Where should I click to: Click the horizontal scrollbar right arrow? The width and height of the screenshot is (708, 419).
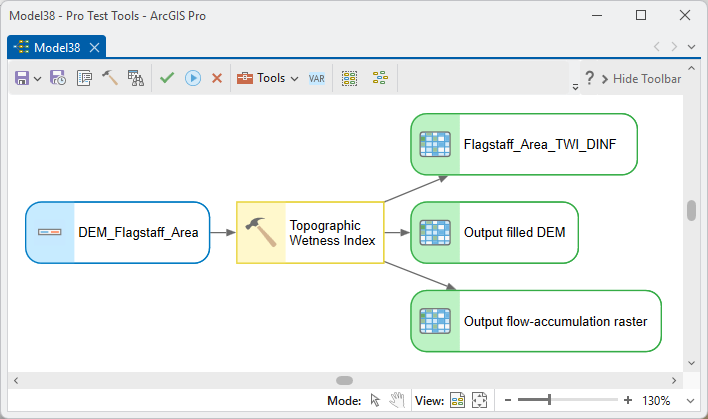(x=674, y=381)
